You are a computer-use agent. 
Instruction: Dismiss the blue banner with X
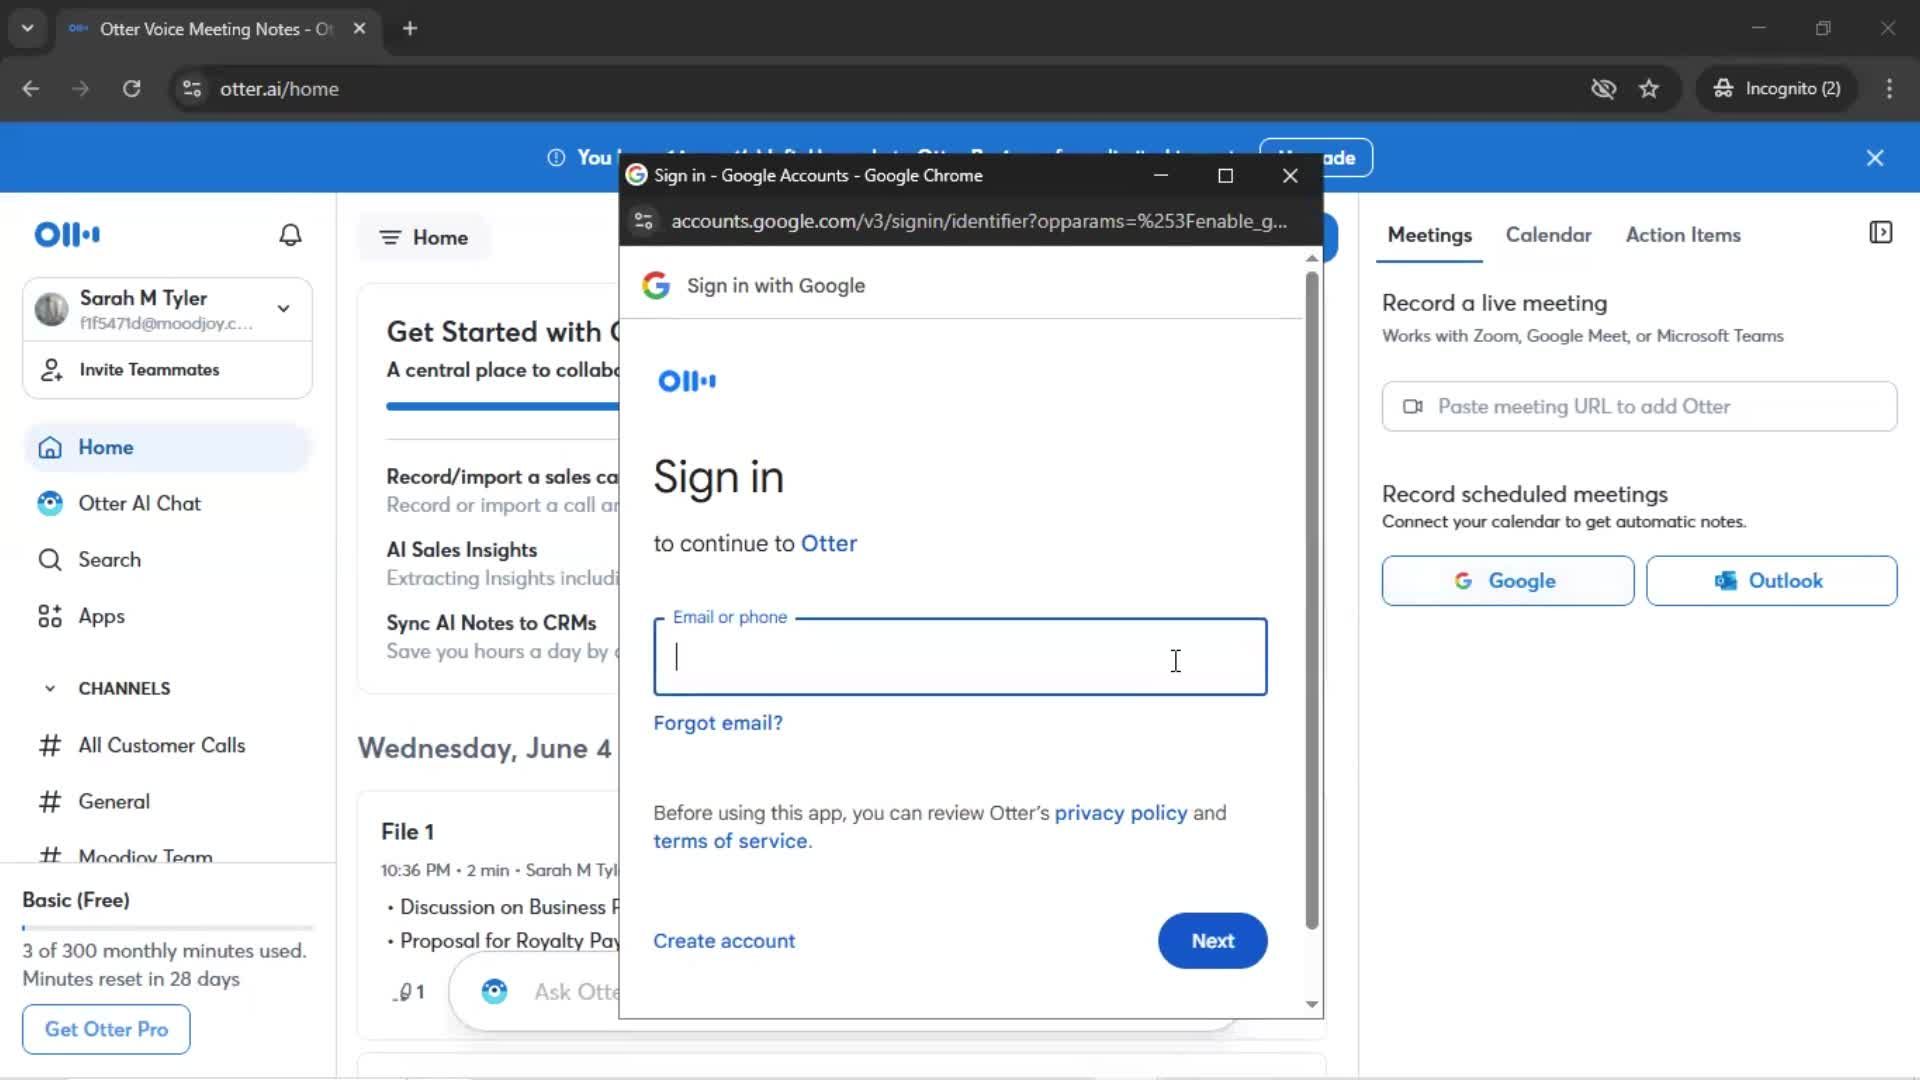click(x=1875, y=158)
